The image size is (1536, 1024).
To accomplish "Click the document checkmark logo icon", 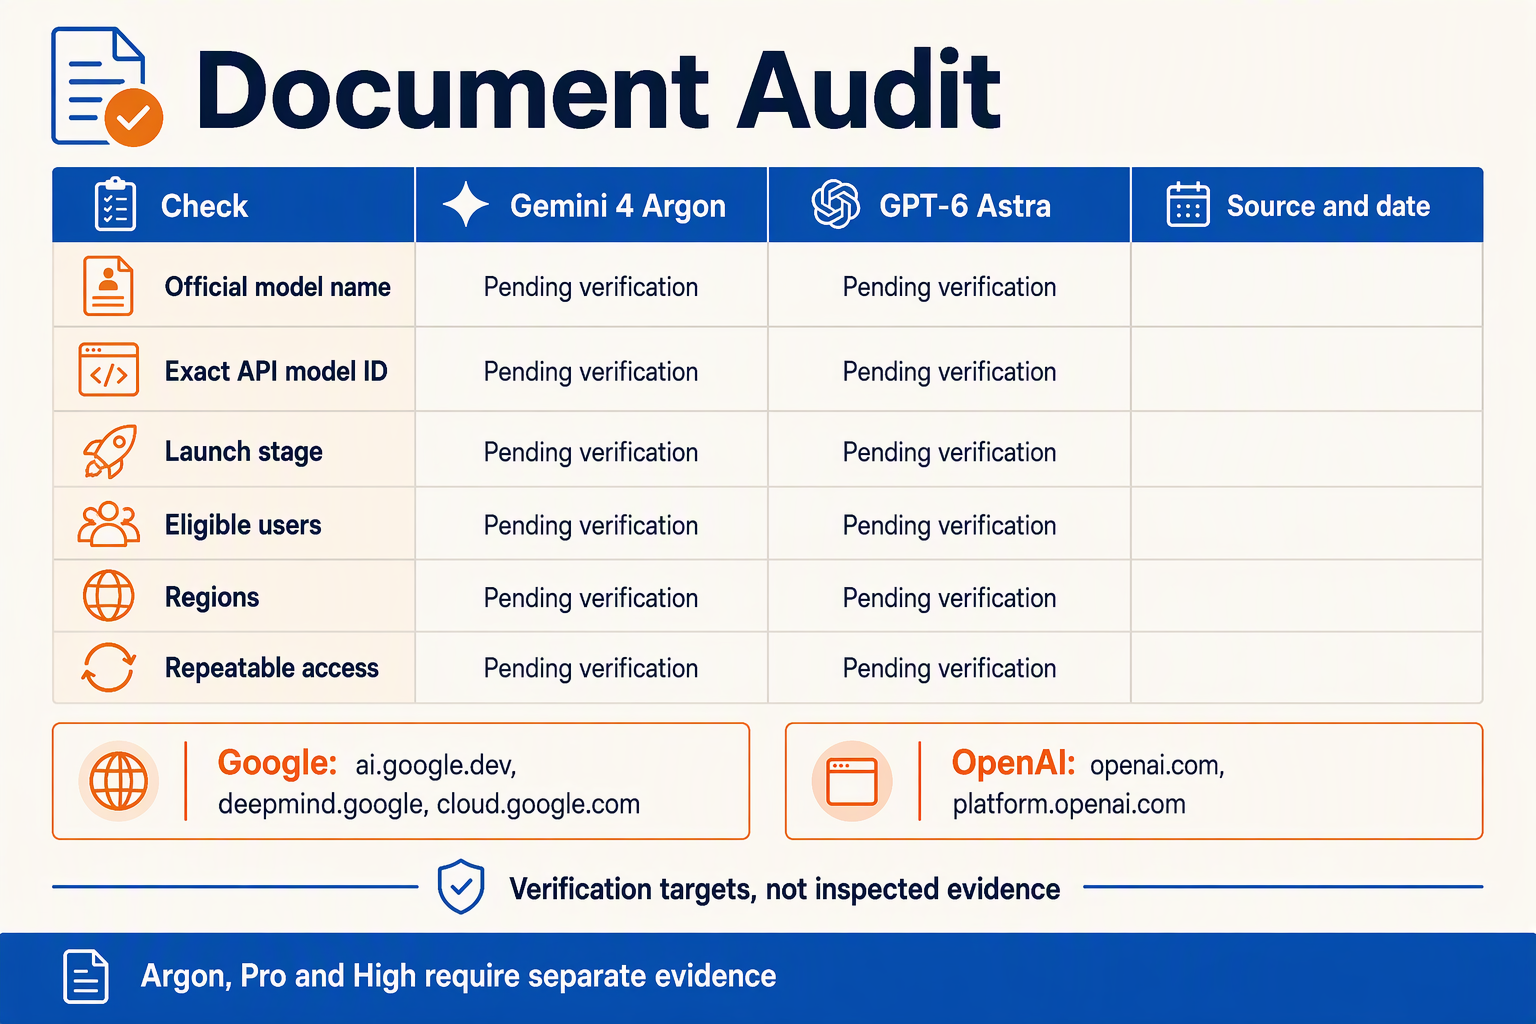I will click(107, 88).
